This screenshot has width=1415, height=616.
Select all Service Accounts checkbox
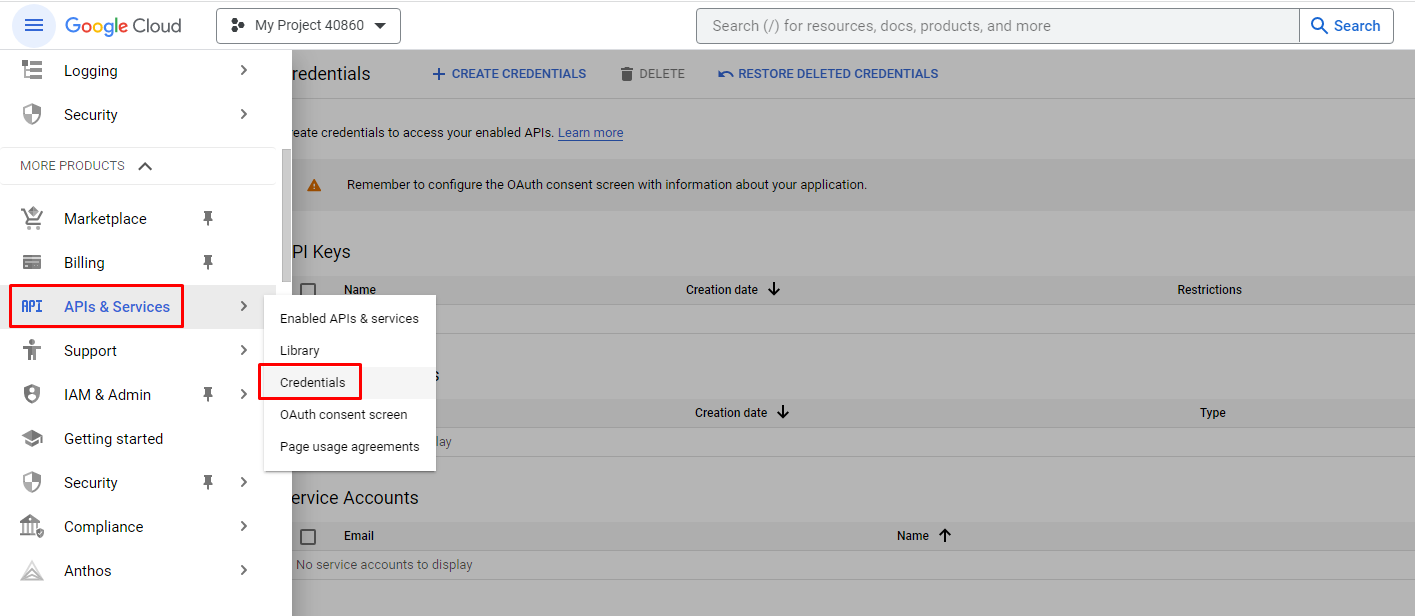[x=308, y=536]
